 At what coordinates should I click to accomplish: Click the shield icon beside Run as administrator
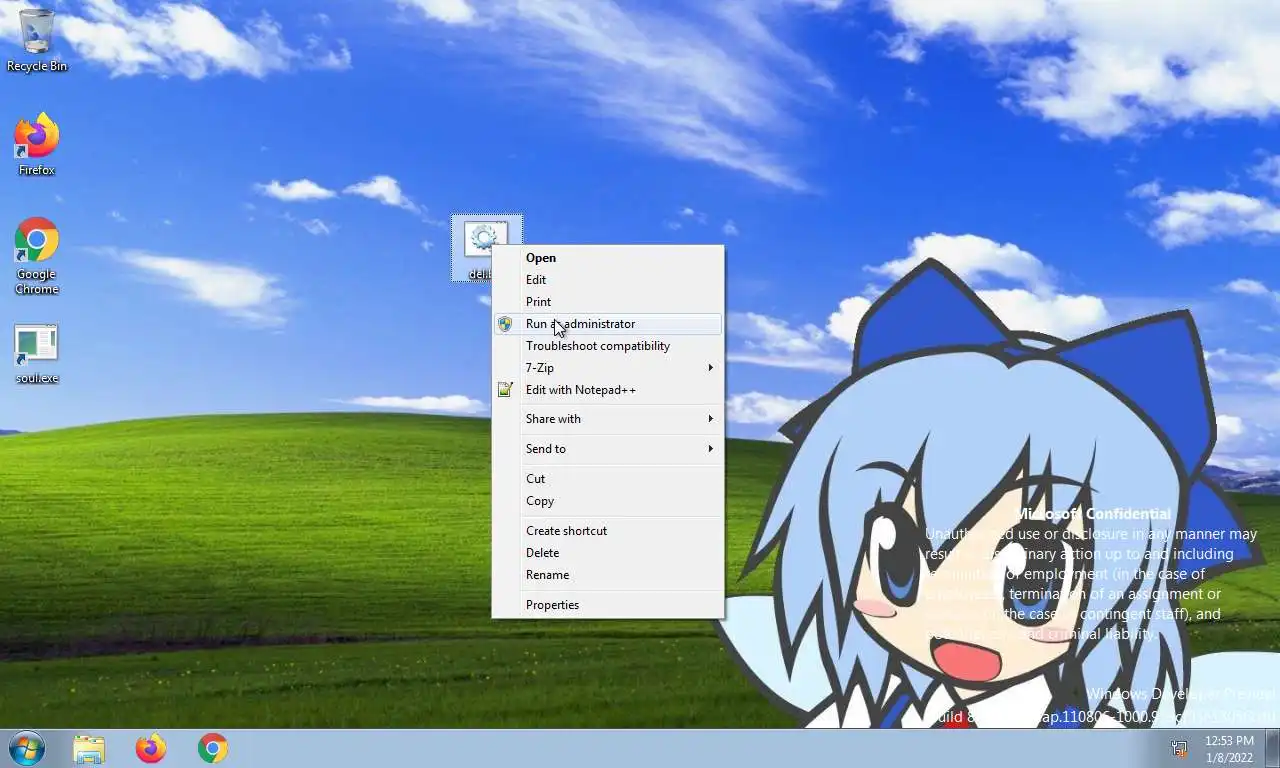tap(505, 324)
